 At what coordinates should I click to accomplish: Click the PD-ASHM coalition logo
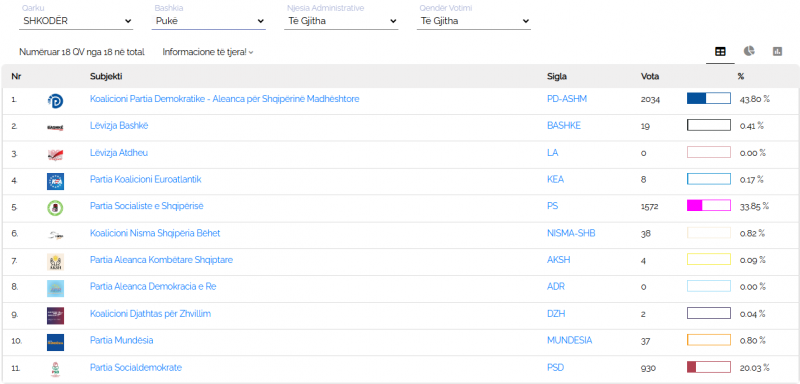(x=55, y=101)
